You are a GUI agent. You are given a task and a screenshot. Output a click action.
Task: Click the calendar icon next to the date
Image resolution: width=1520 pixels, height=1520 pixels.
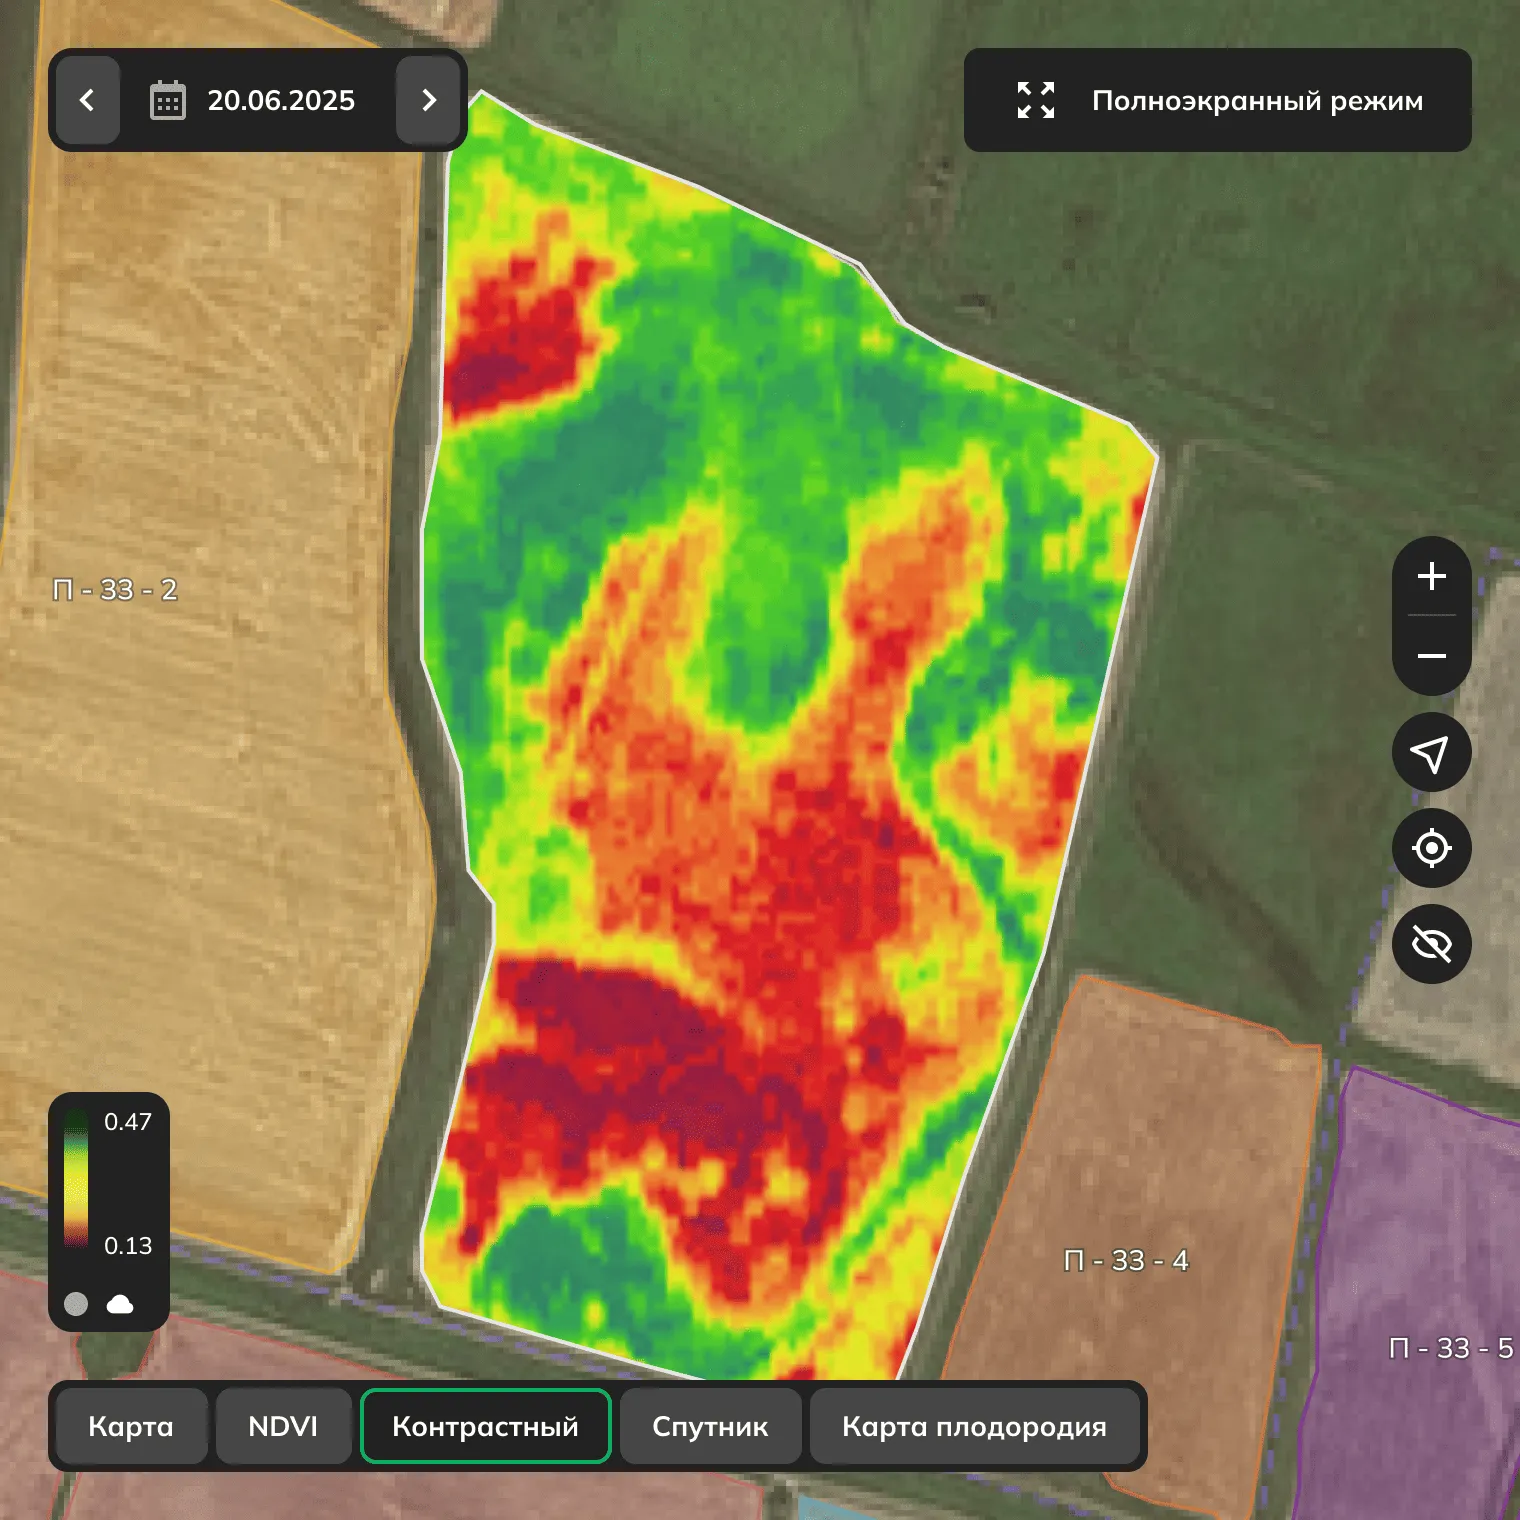pyautogui.click(x=170, y=100)
